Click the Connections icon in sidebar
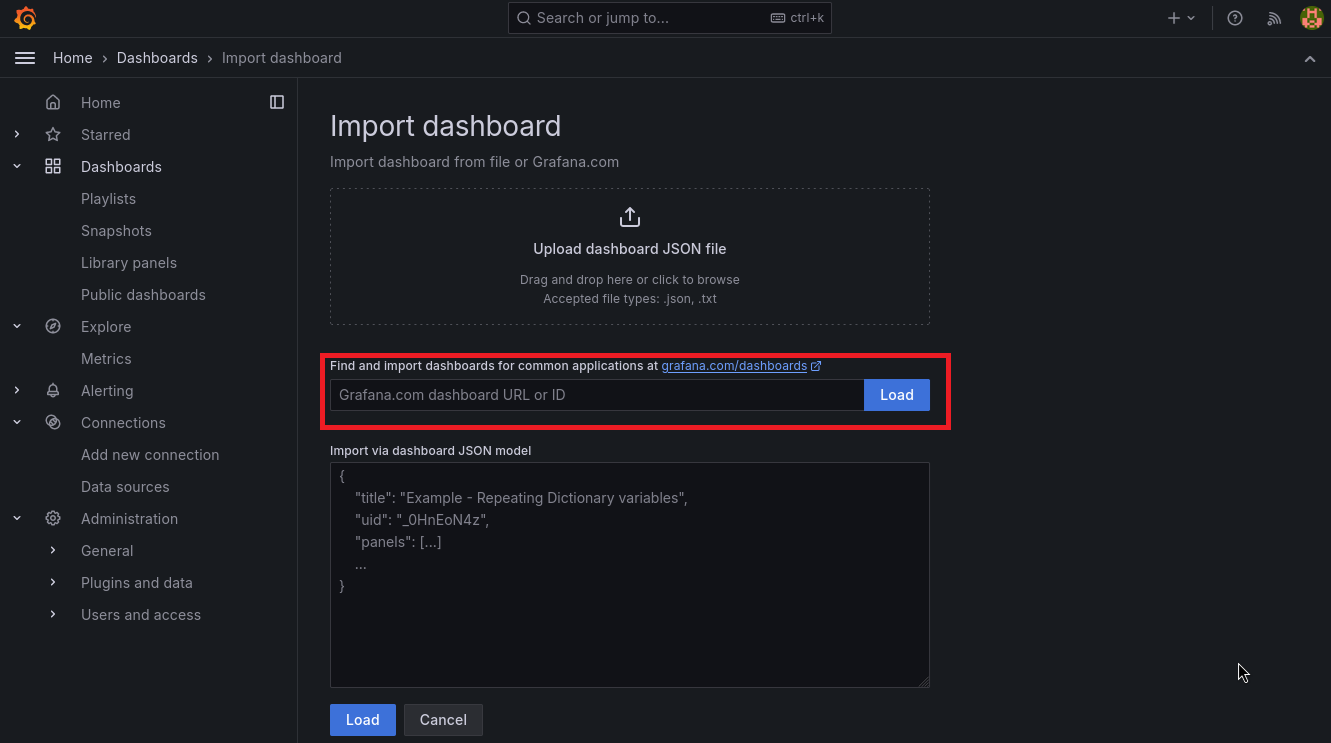Image resolution: width=1331 pixels, height=743 pixels. pyautogui.click(x=53, y=423)
